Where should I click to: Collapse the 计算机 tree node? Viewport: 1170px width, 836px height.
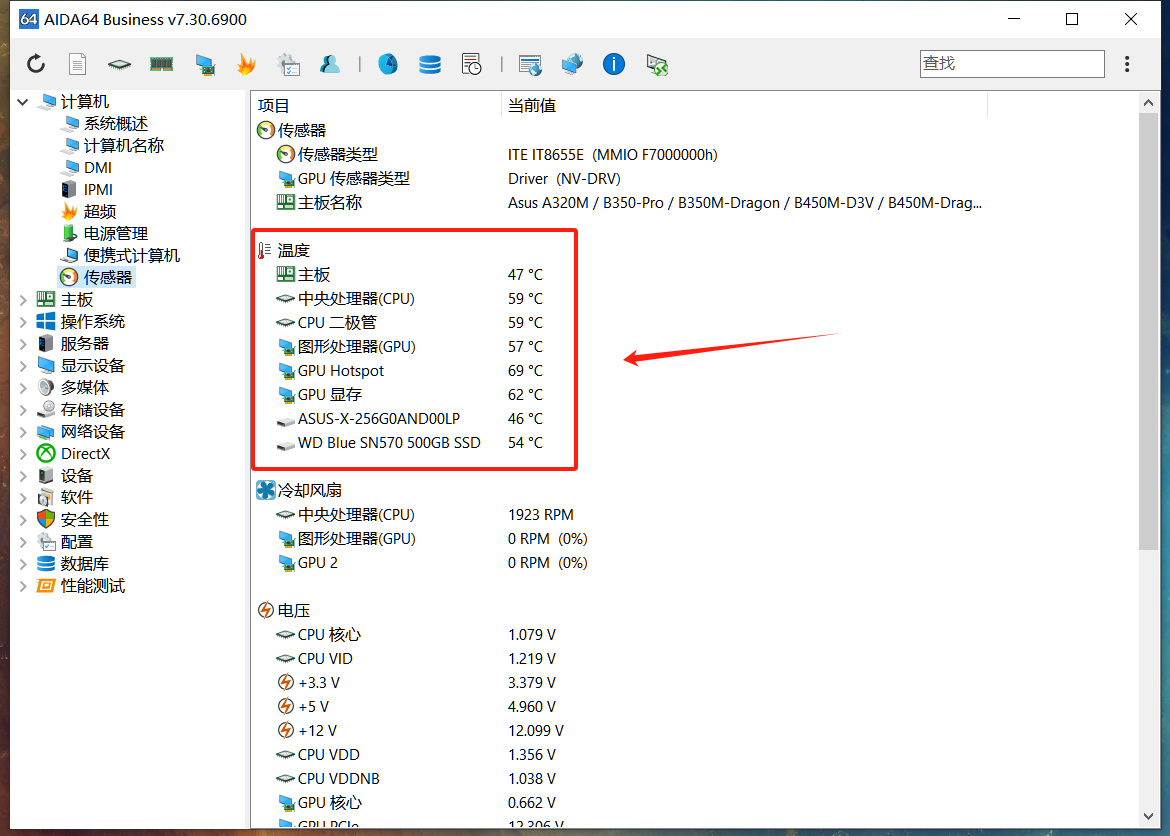pyautogui.click(x=23, y=102)
